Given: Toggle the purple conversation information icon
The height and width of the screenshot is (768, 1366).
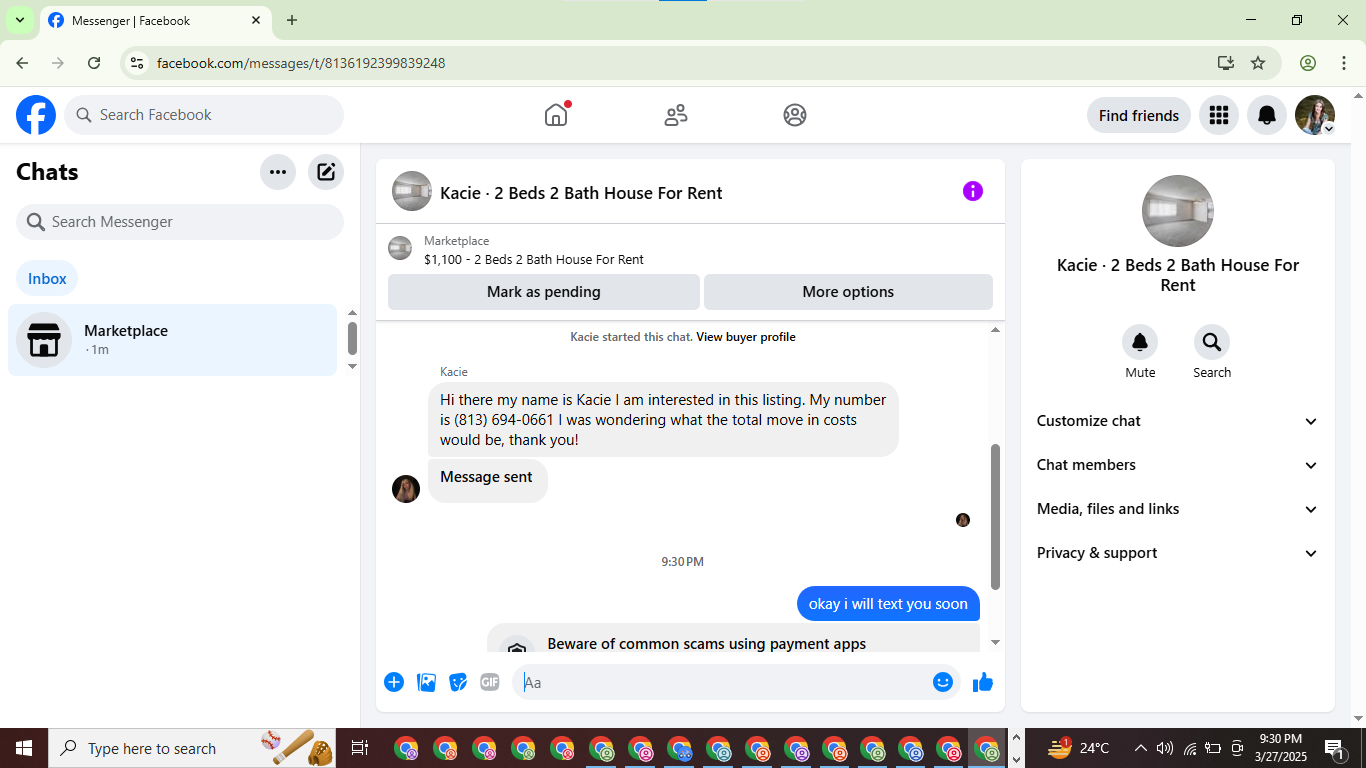Looking at the screenshot, I should [x=973, y=191].
